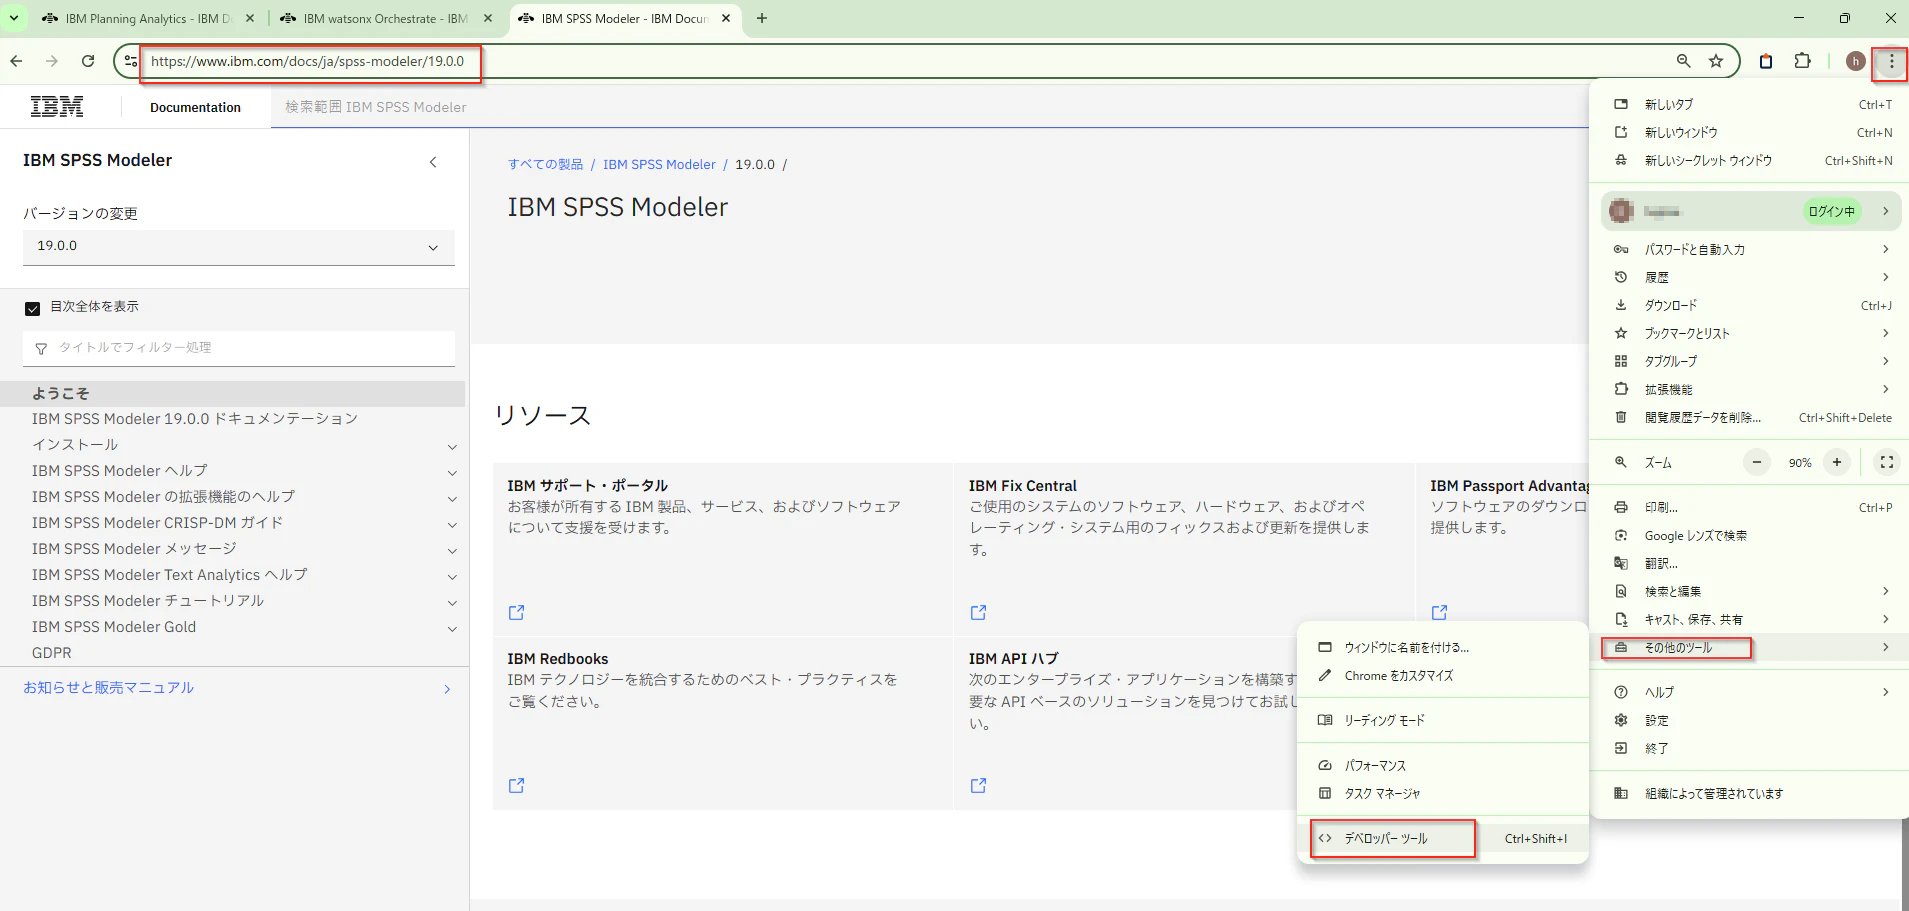Click the タイトルでフィルター処理 filter field
The height and width of the screenshot is (911, 1909).
coord(239,348)
